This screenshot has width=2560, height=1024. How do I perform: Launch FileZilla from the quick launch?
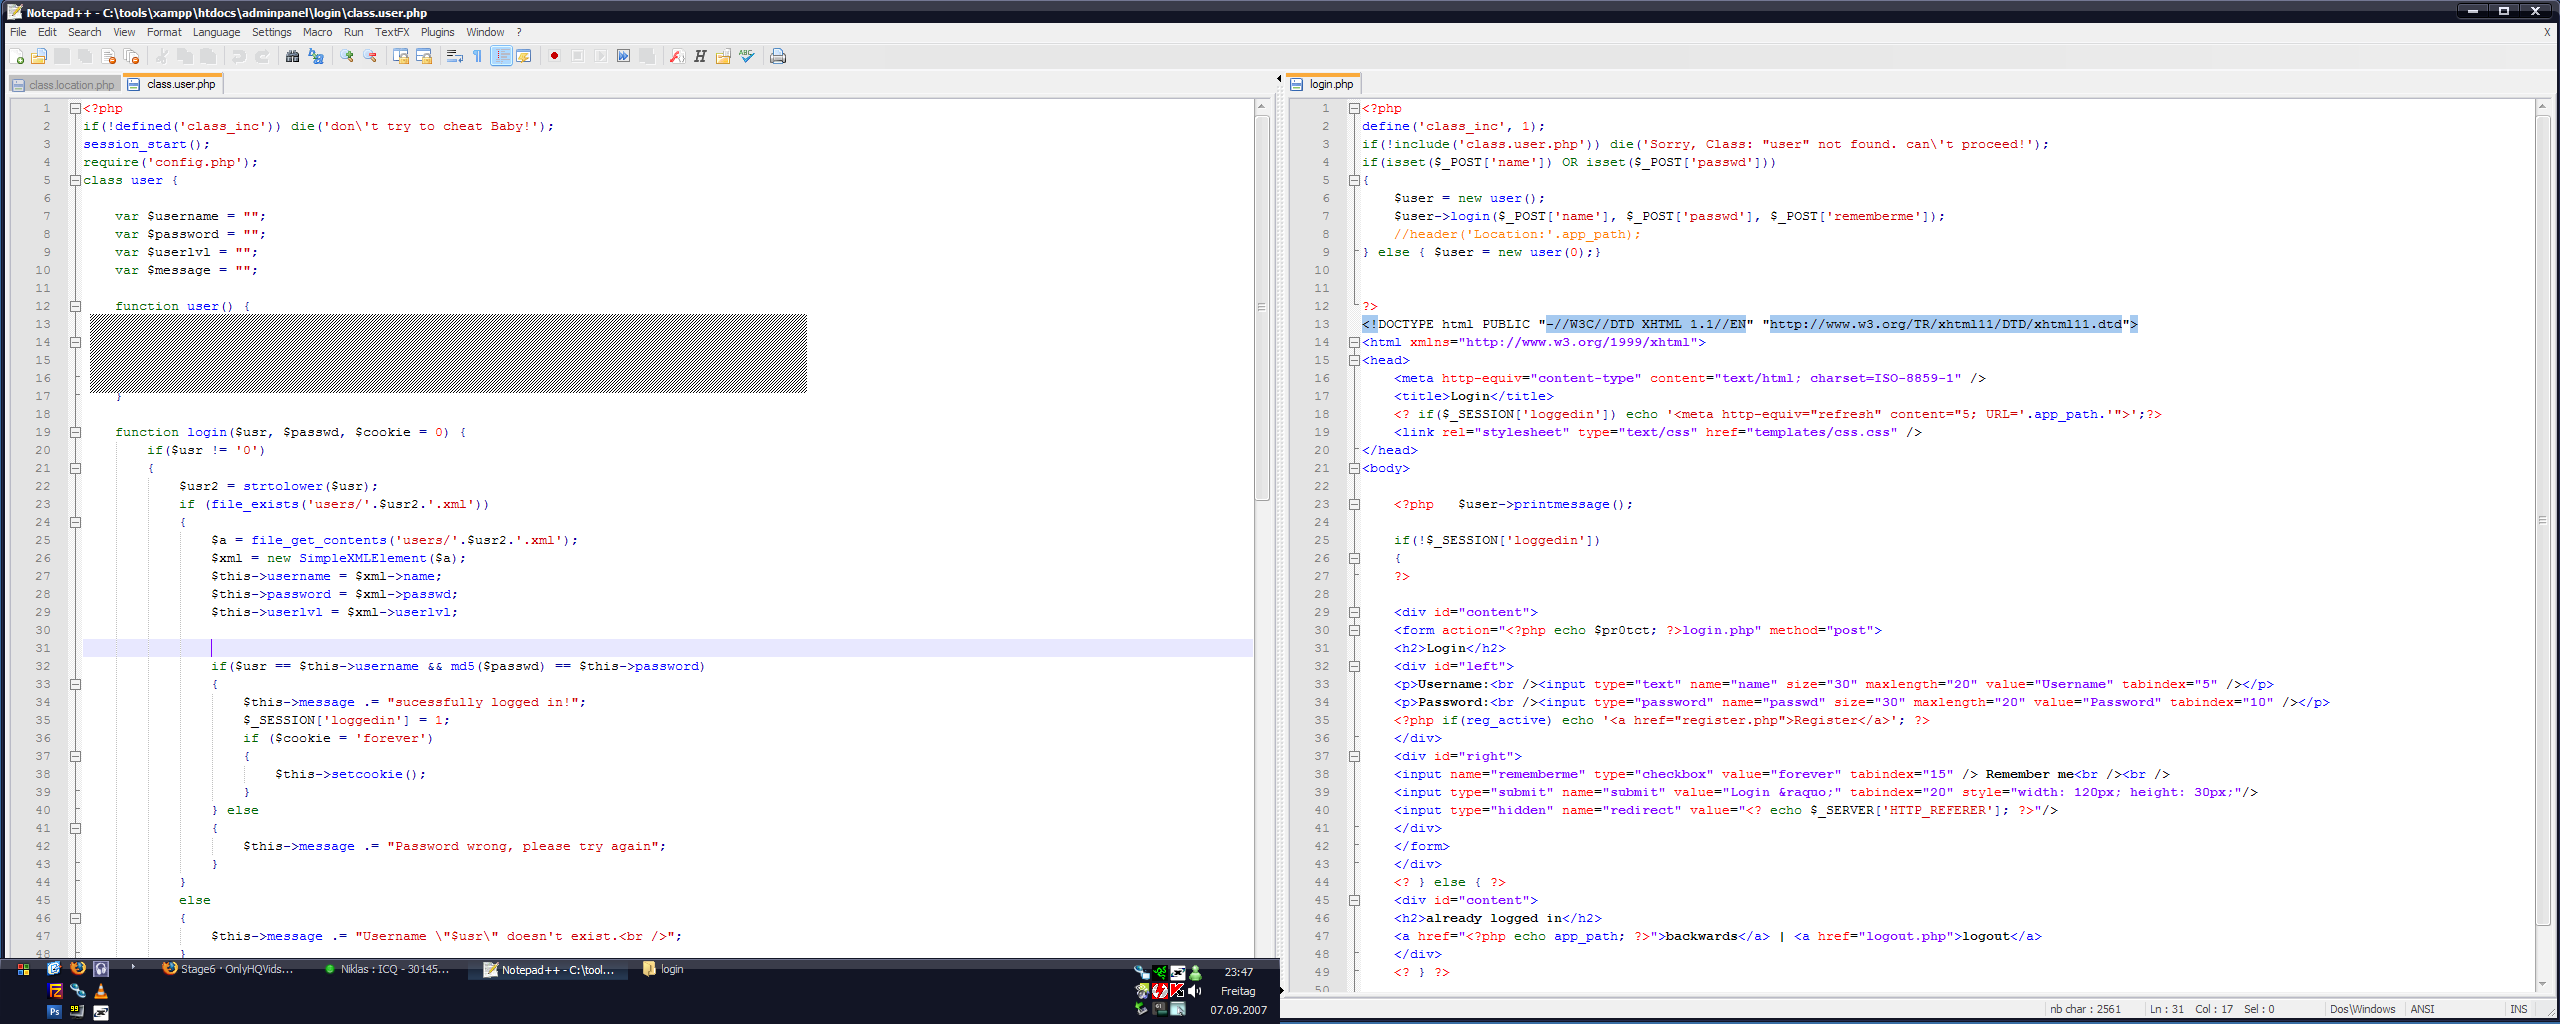[55, 991]
